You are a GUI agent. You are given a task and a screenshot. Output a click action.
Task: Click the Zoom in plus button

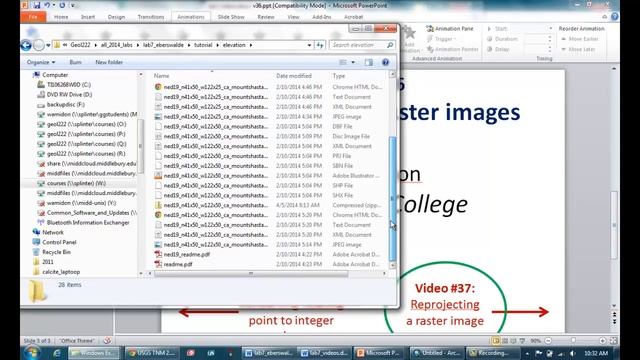(602, 340)
